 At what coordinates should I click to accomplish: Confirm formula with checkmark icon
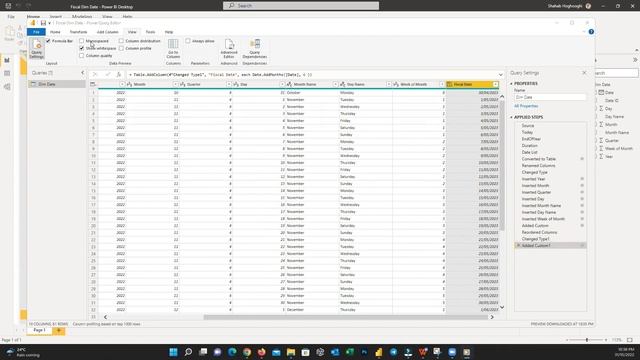pos(108,75)
